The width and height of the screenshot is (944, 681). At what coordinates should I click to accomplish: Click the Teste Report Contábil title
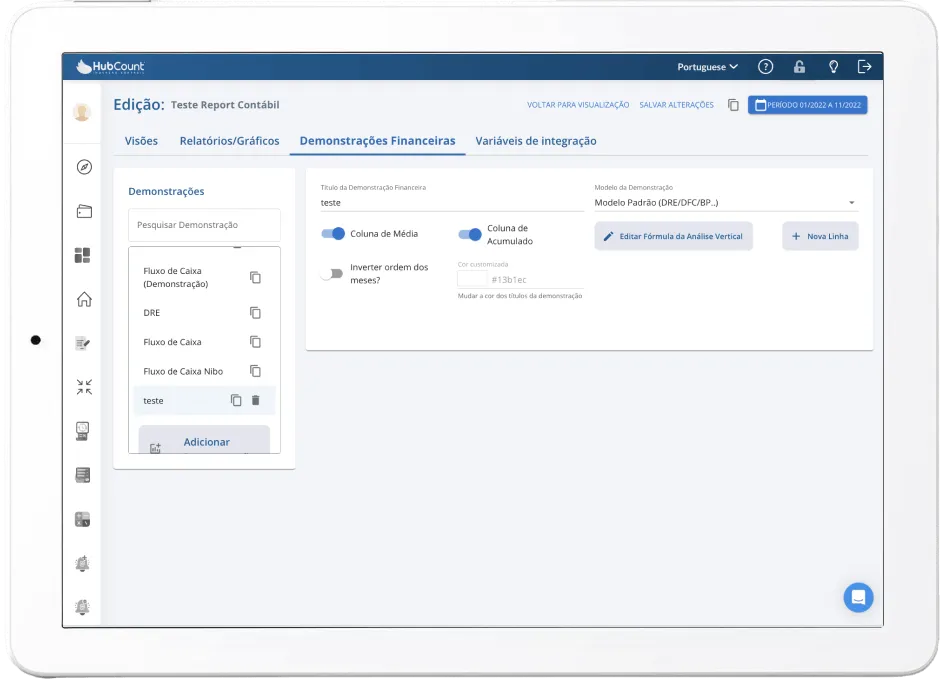225,105
